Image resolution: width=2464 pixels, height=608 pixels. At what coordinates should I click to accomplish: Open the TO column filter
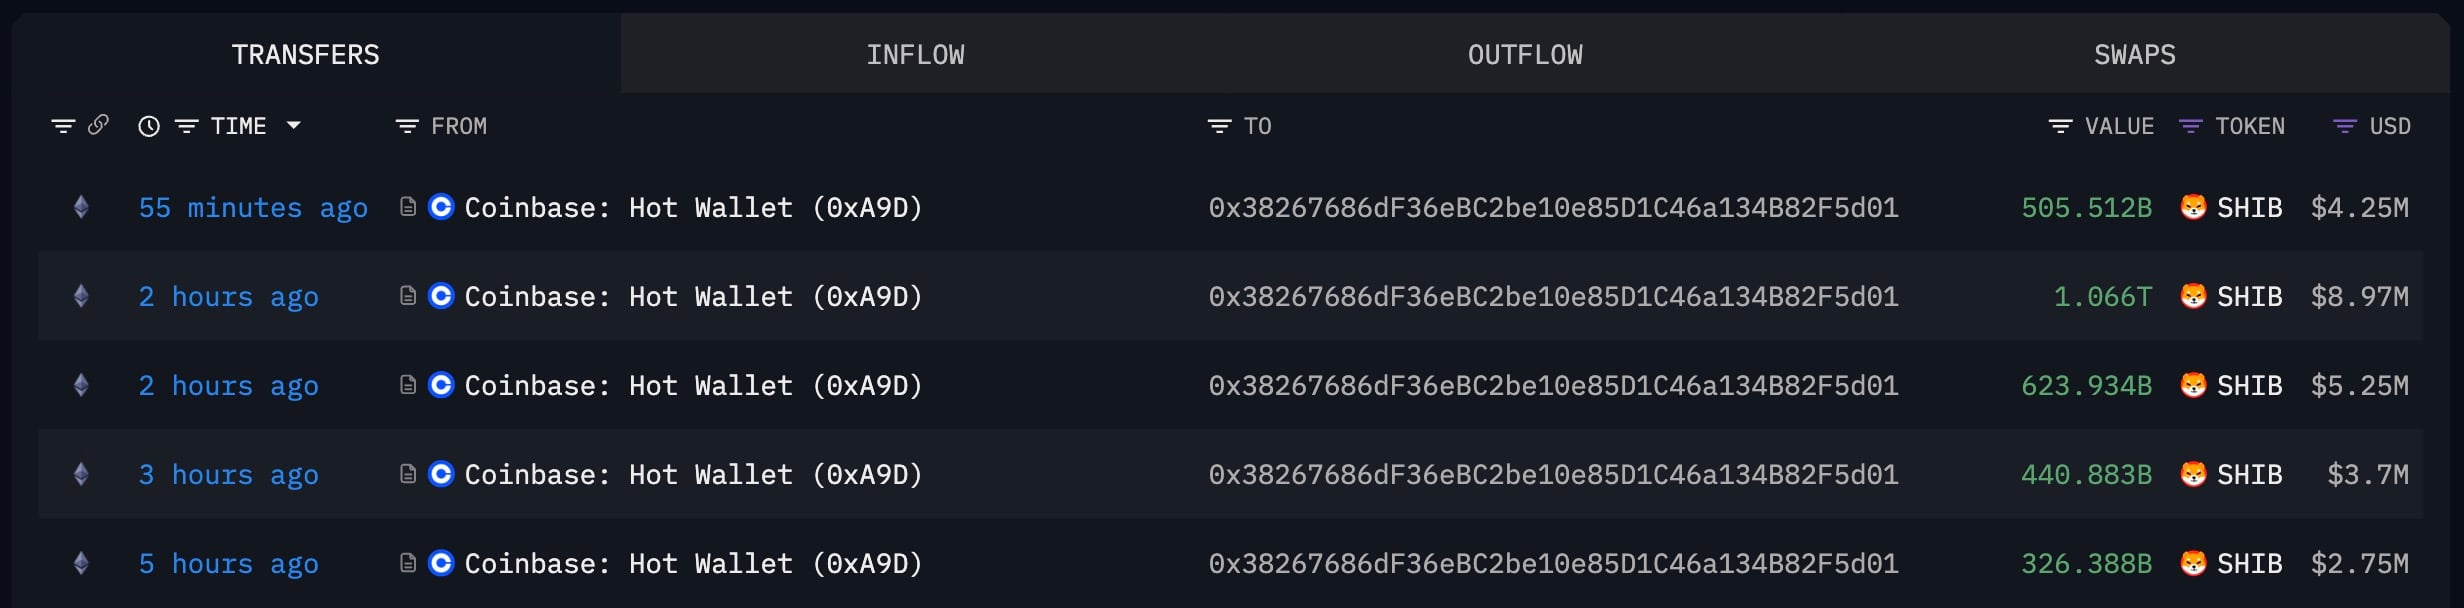click(1219, 126)
